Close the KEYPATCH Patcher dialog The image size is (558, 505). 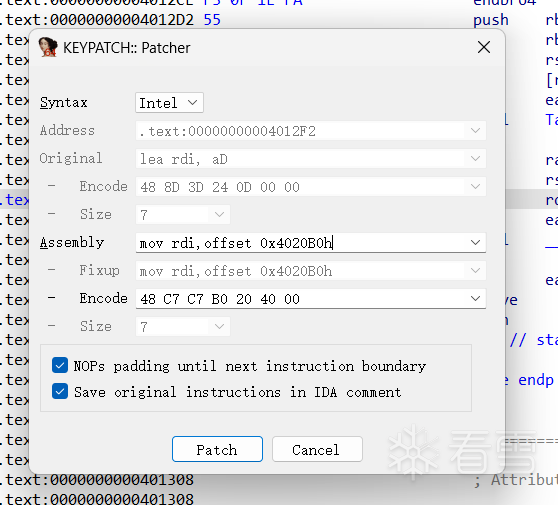[x=484, y=47]
